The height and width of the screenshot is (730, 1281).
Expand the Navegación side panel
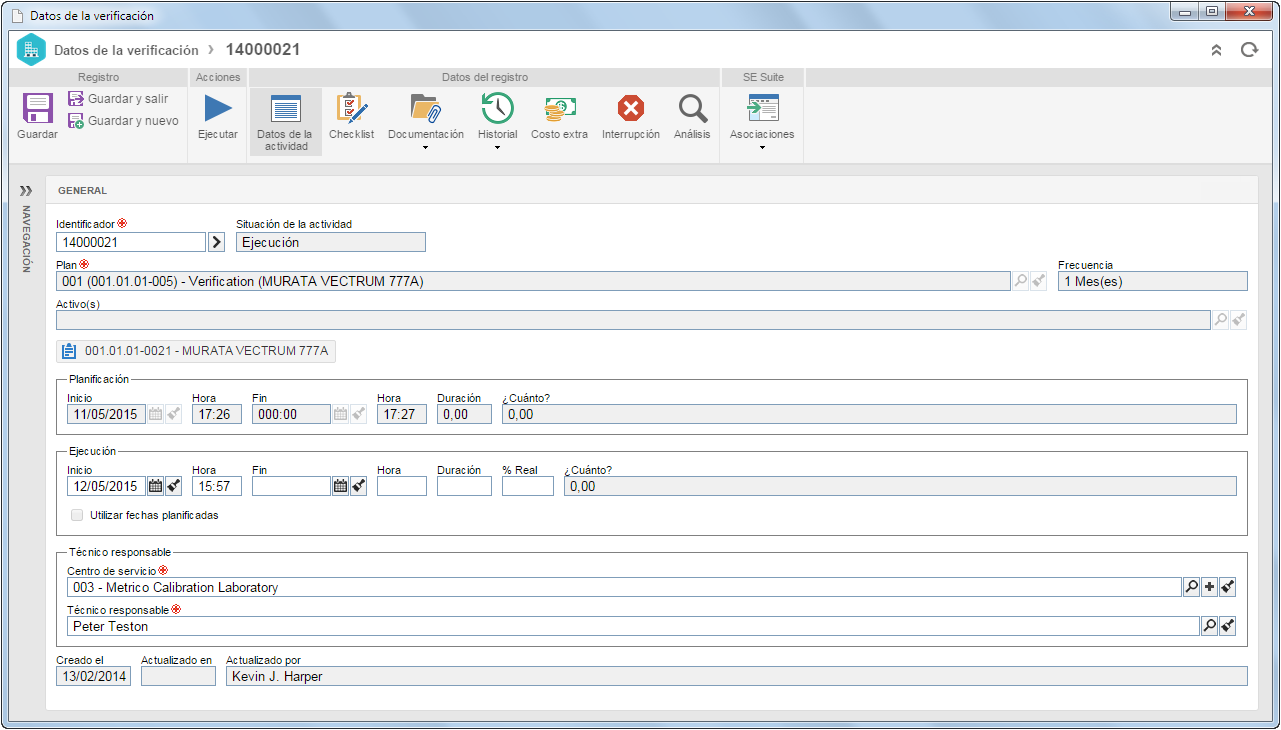tap(26, 190)
